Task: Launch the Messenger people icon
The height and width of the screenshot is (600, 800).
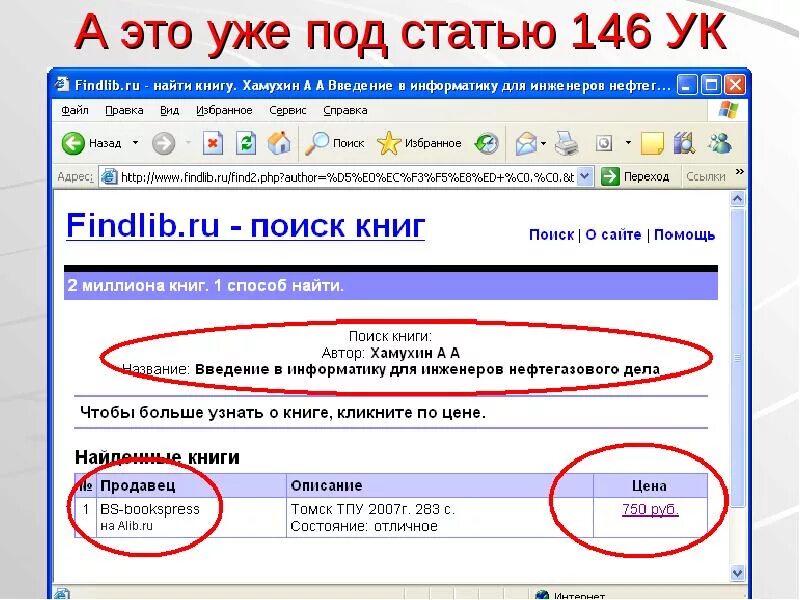Action: point(720,143)
